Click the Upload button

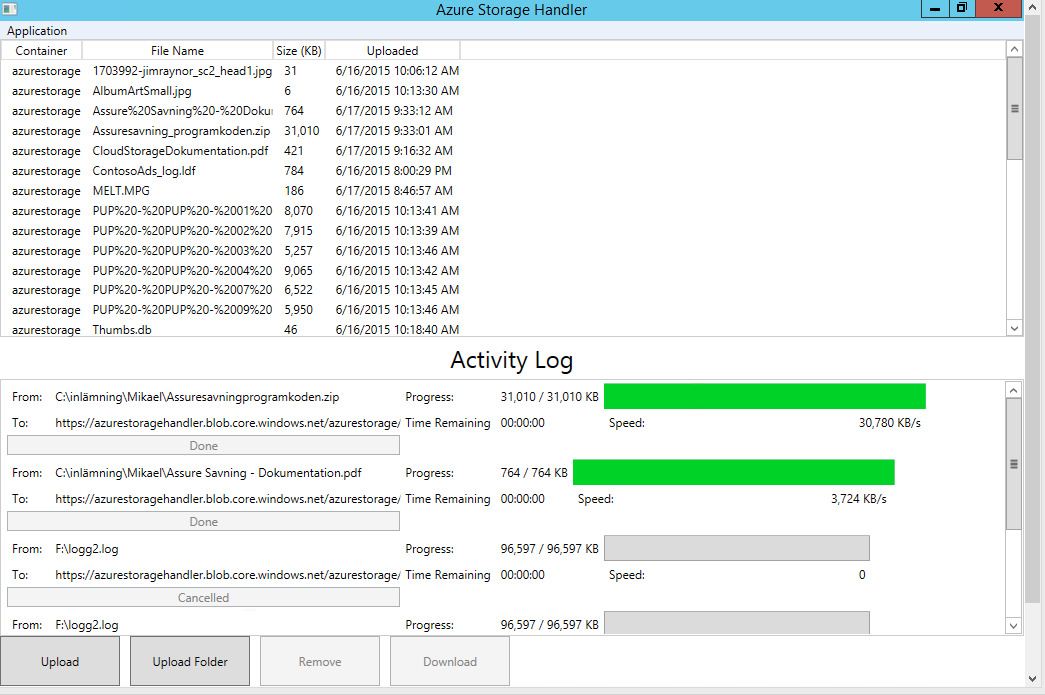pos(60,661)
